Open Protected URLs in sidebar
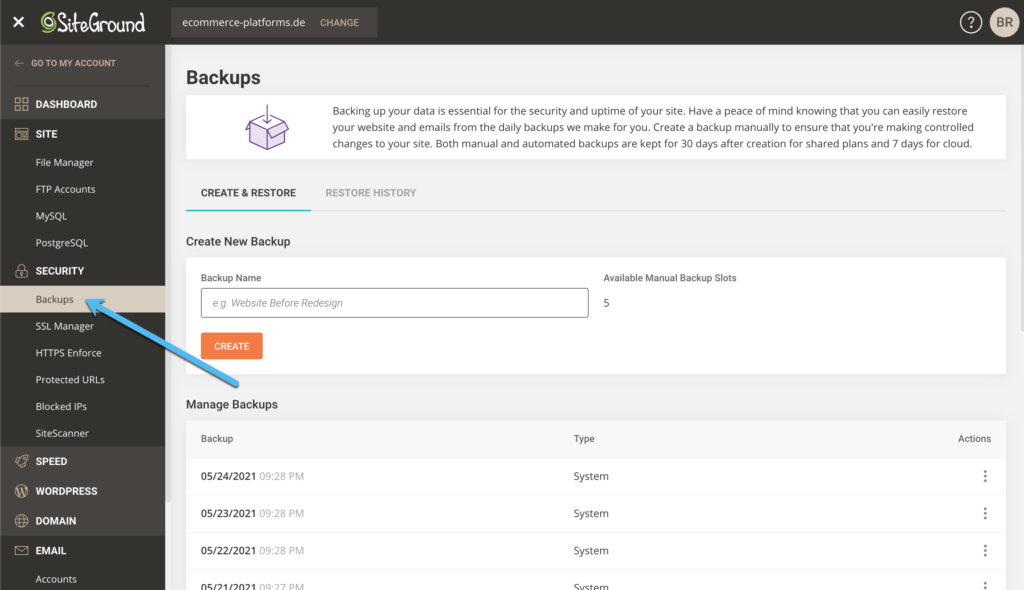Image resolution: width=1024 pixels, height=590 pixels. [70, 380]
